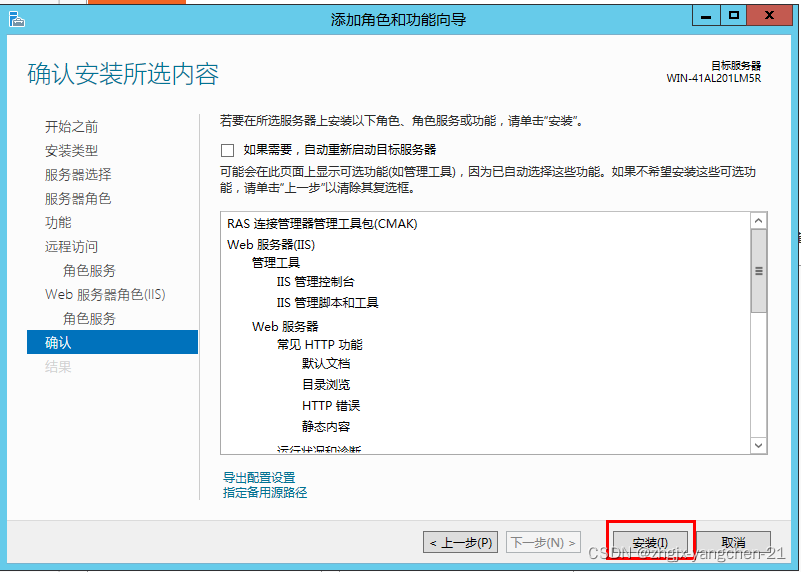This screenshot has width=801, height=572.
Task: Click RAS 连接管理器管理工具包(CMAK) entry
Action: (x=322, y=224)
